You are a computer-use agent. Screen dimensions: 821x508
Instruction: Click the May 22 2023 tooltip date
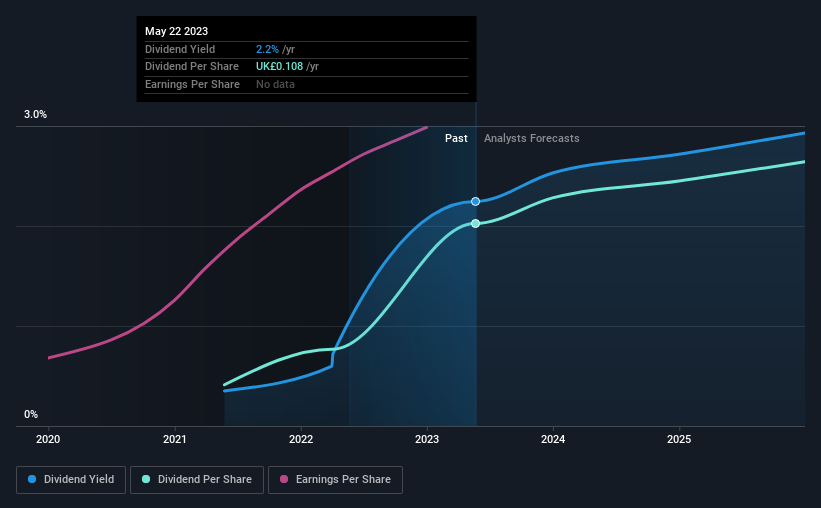tap(176, 31)
